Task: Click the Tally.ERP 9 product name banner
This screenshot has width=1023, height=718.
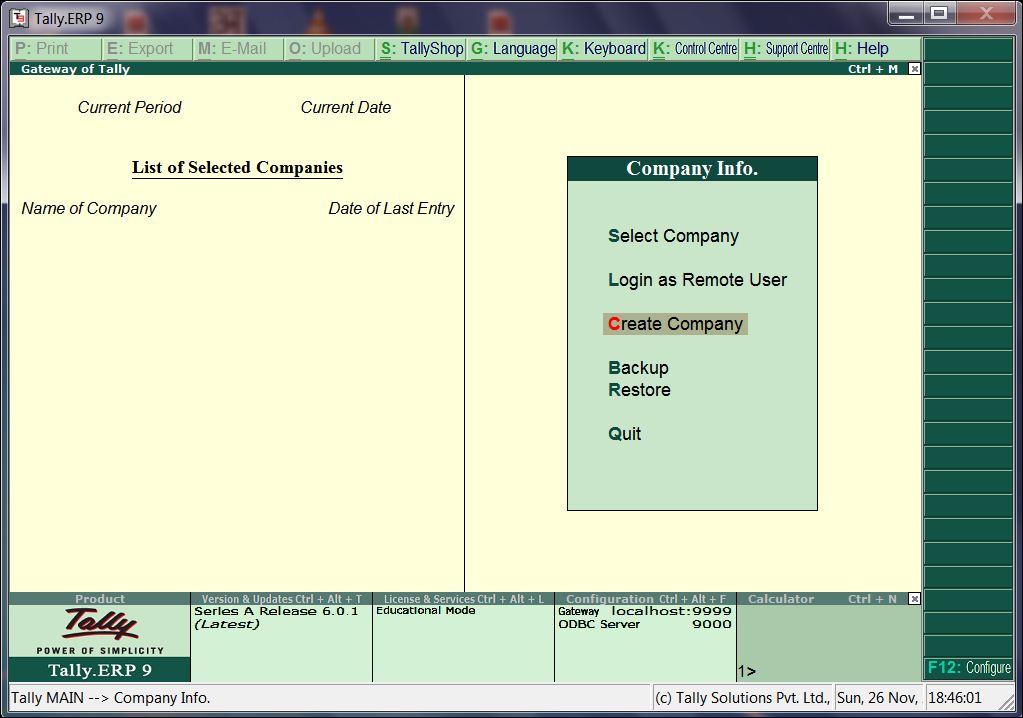Action: 100,670
